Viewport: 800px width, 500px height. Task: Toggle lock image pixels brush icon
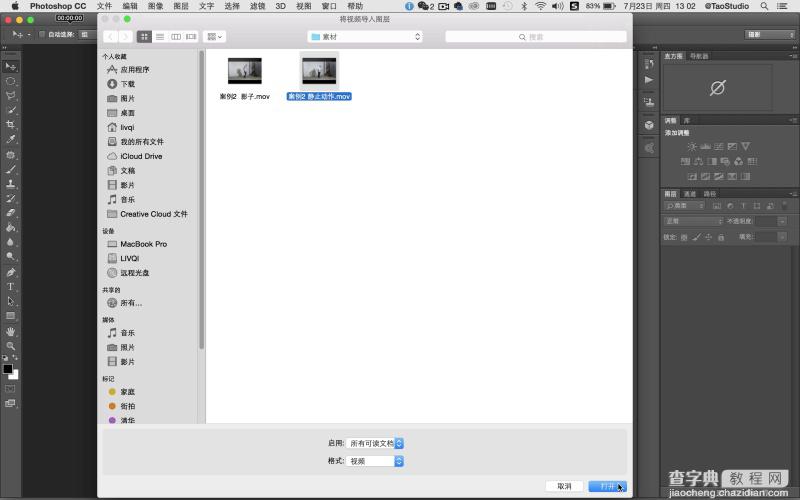(x=696, y=237)
